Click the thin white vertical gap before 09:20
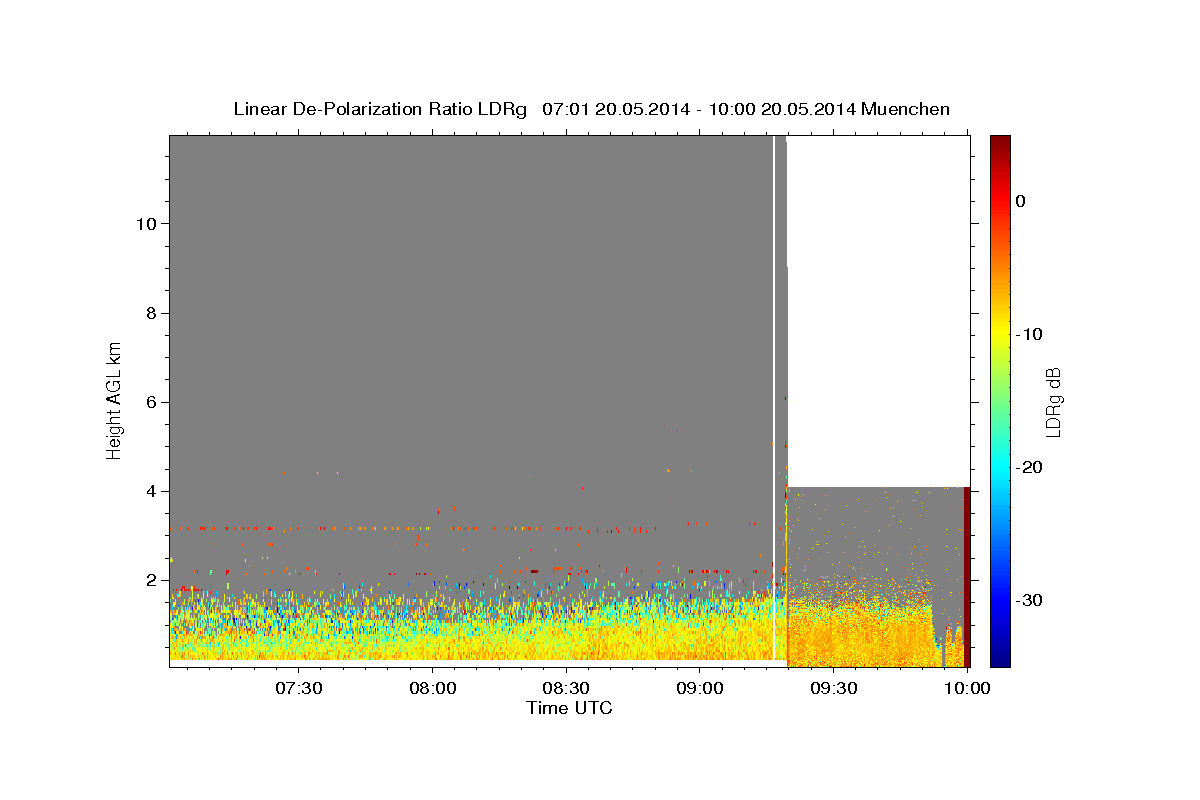1200x800 pixels. point(774,397)
